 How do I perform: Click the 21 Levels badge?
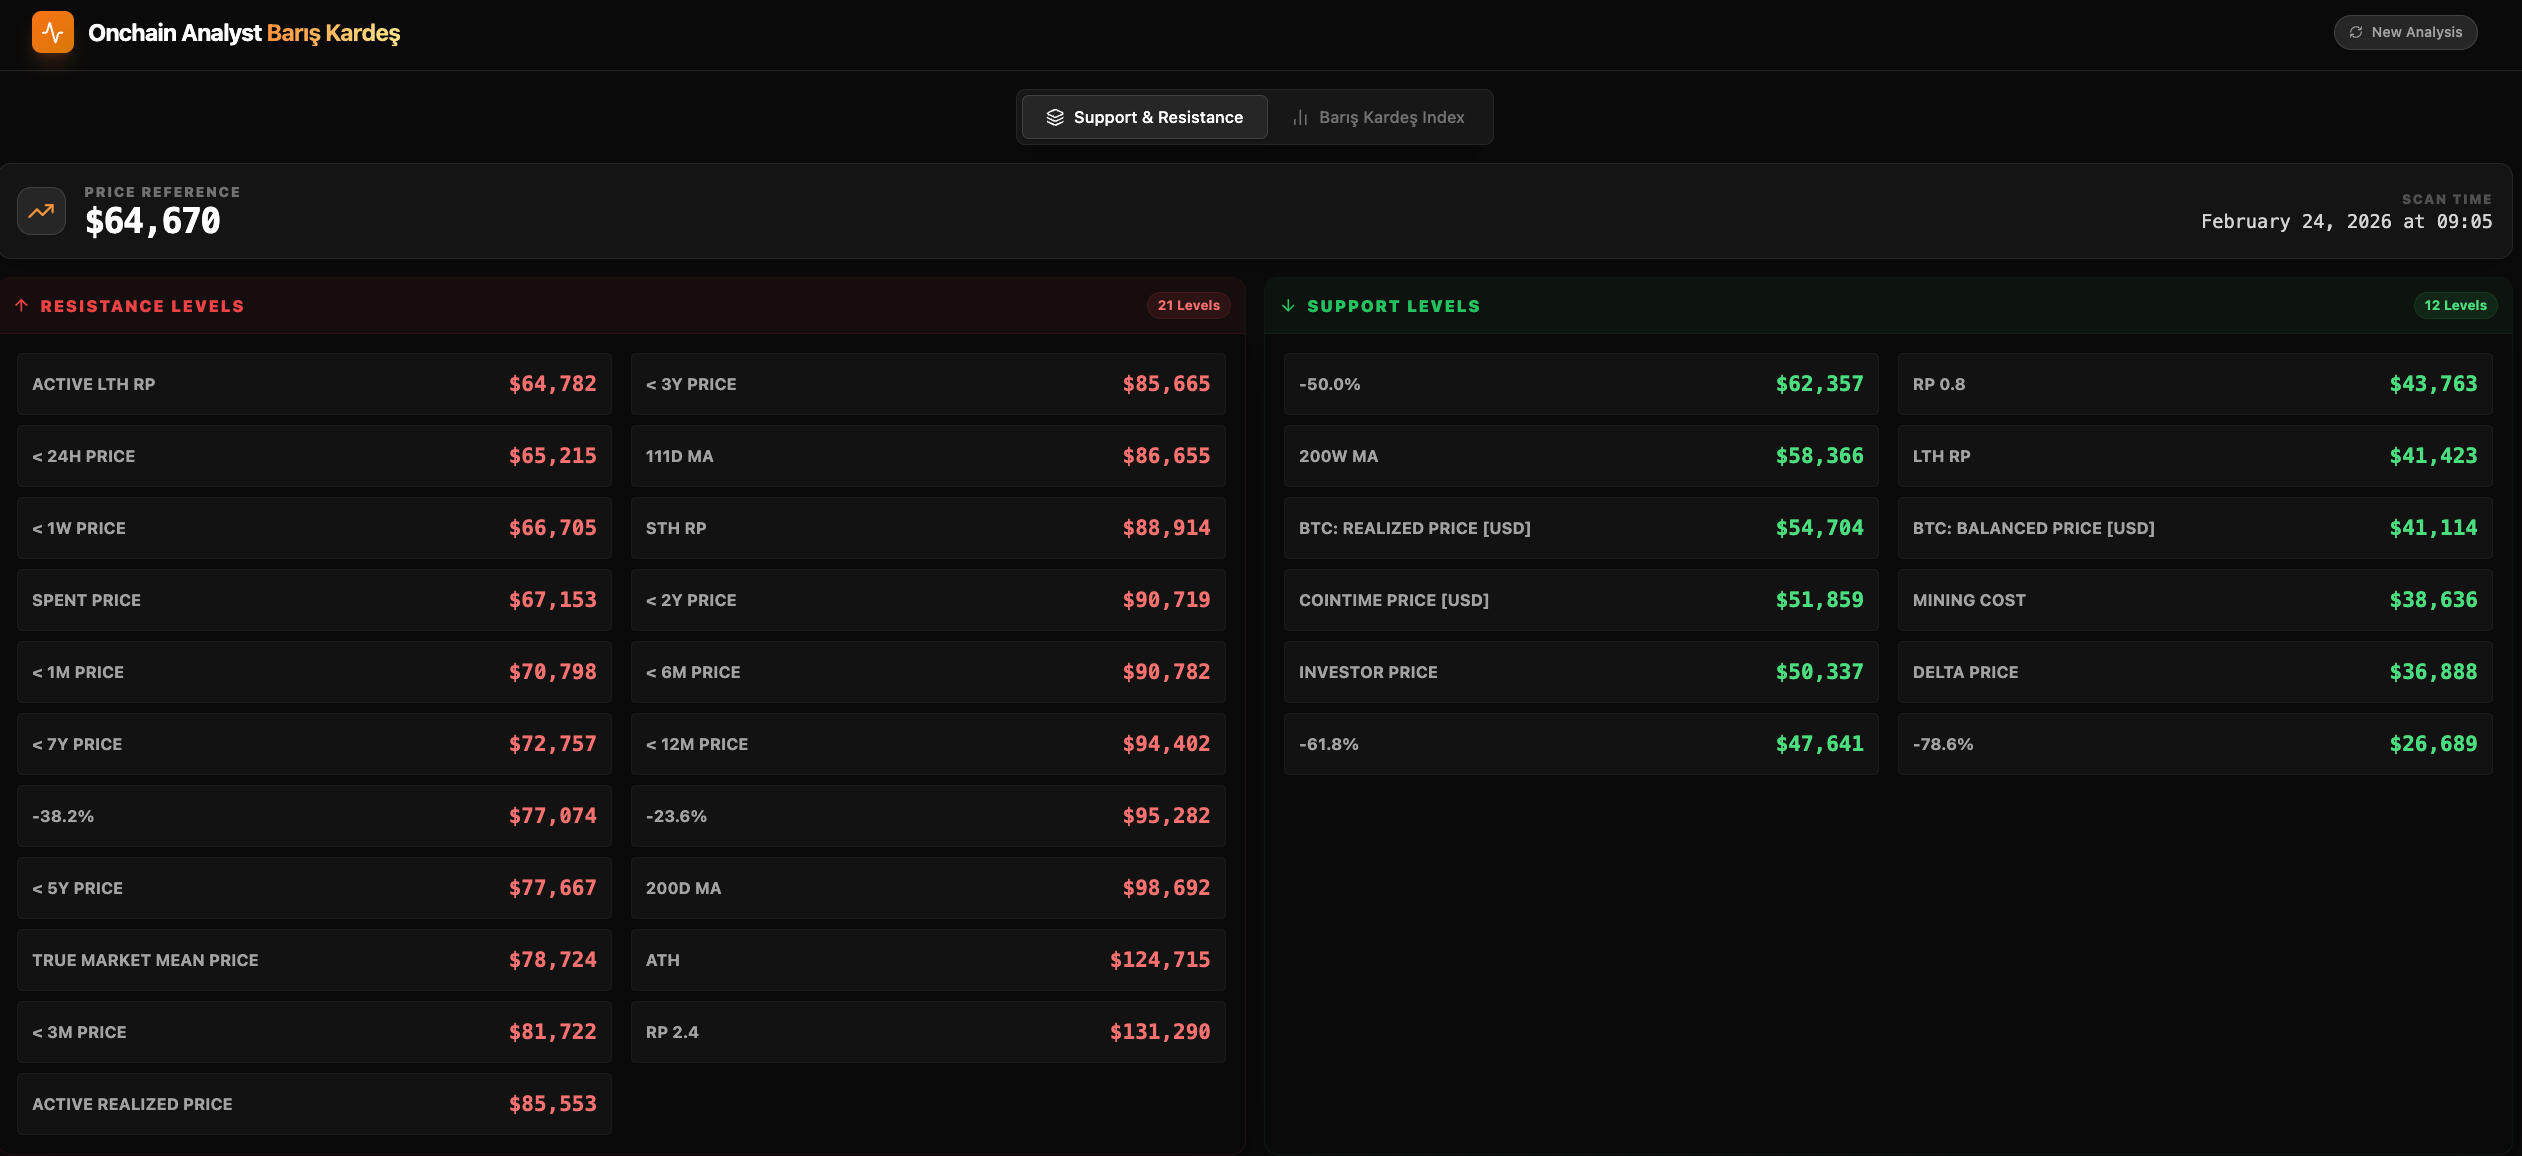1188,305
